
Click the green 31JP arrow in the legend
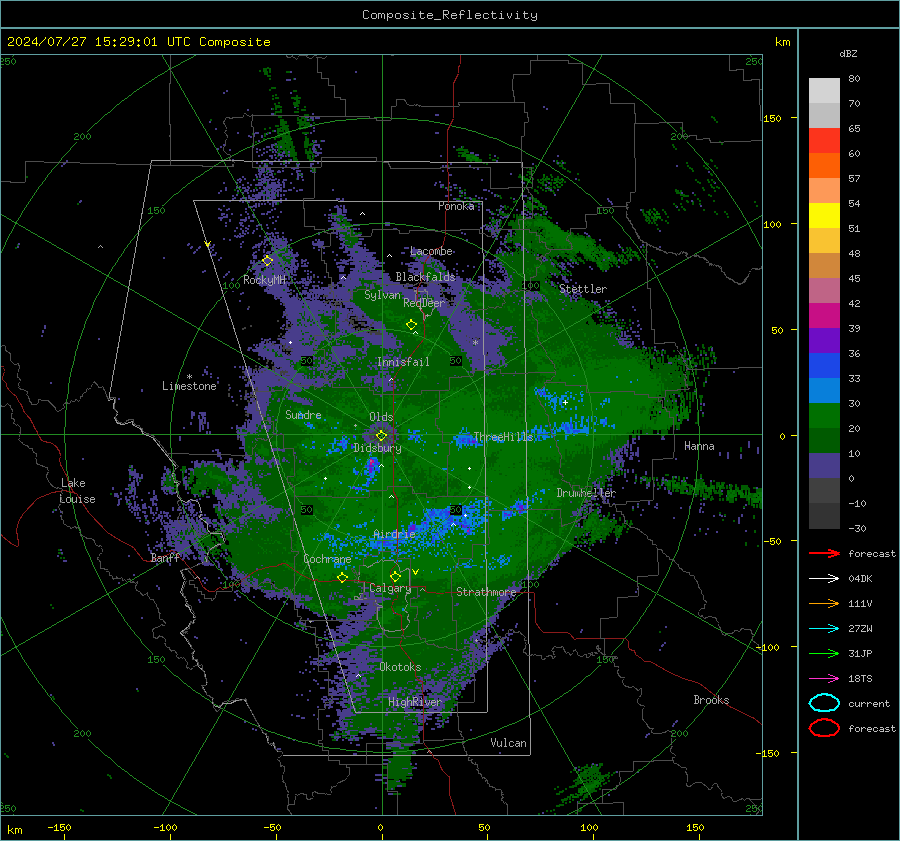point(824,653)
